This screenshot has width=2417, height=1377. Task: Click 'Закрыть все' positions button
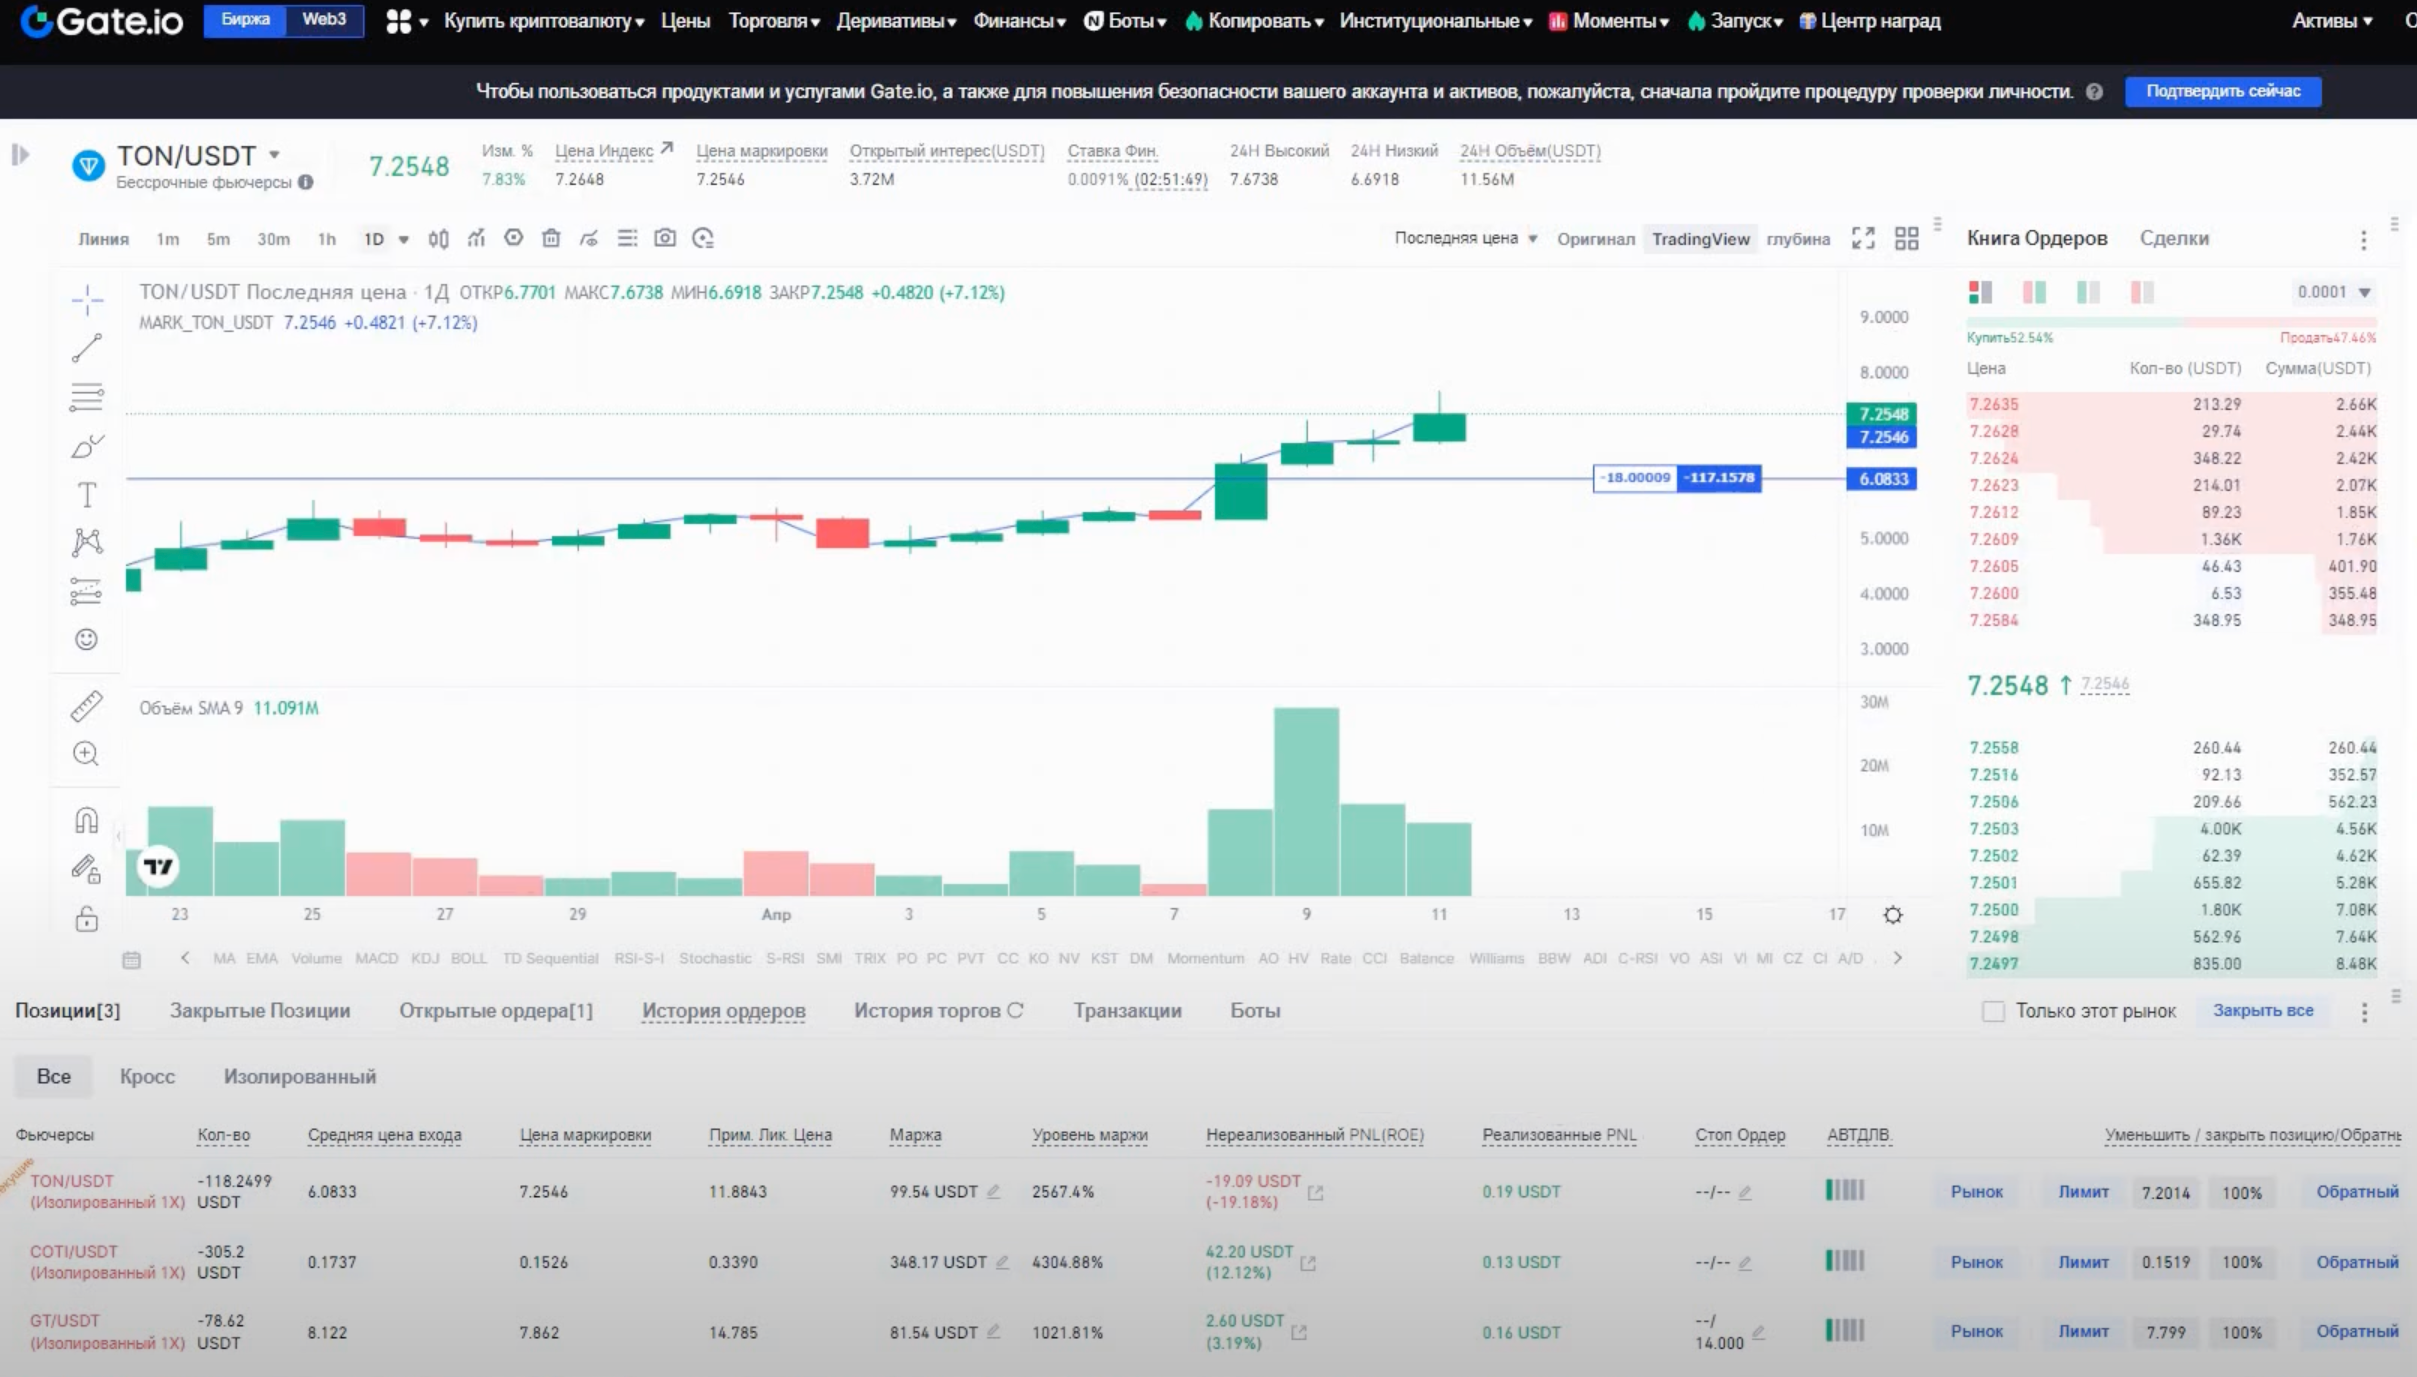tap(2263, 1011)
